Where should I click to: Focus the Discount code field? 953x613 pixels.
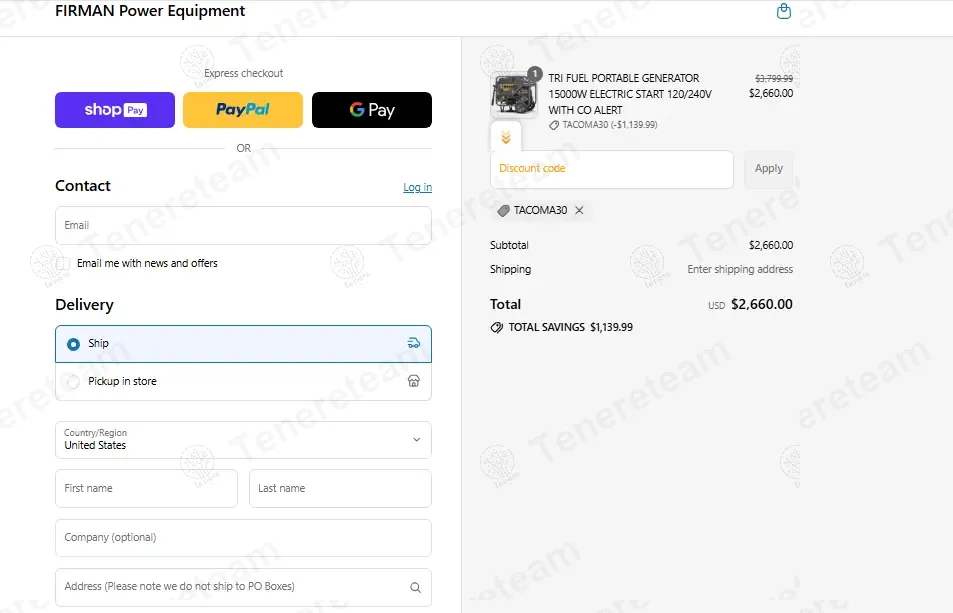pyautogui.click(x=611, y=169)
